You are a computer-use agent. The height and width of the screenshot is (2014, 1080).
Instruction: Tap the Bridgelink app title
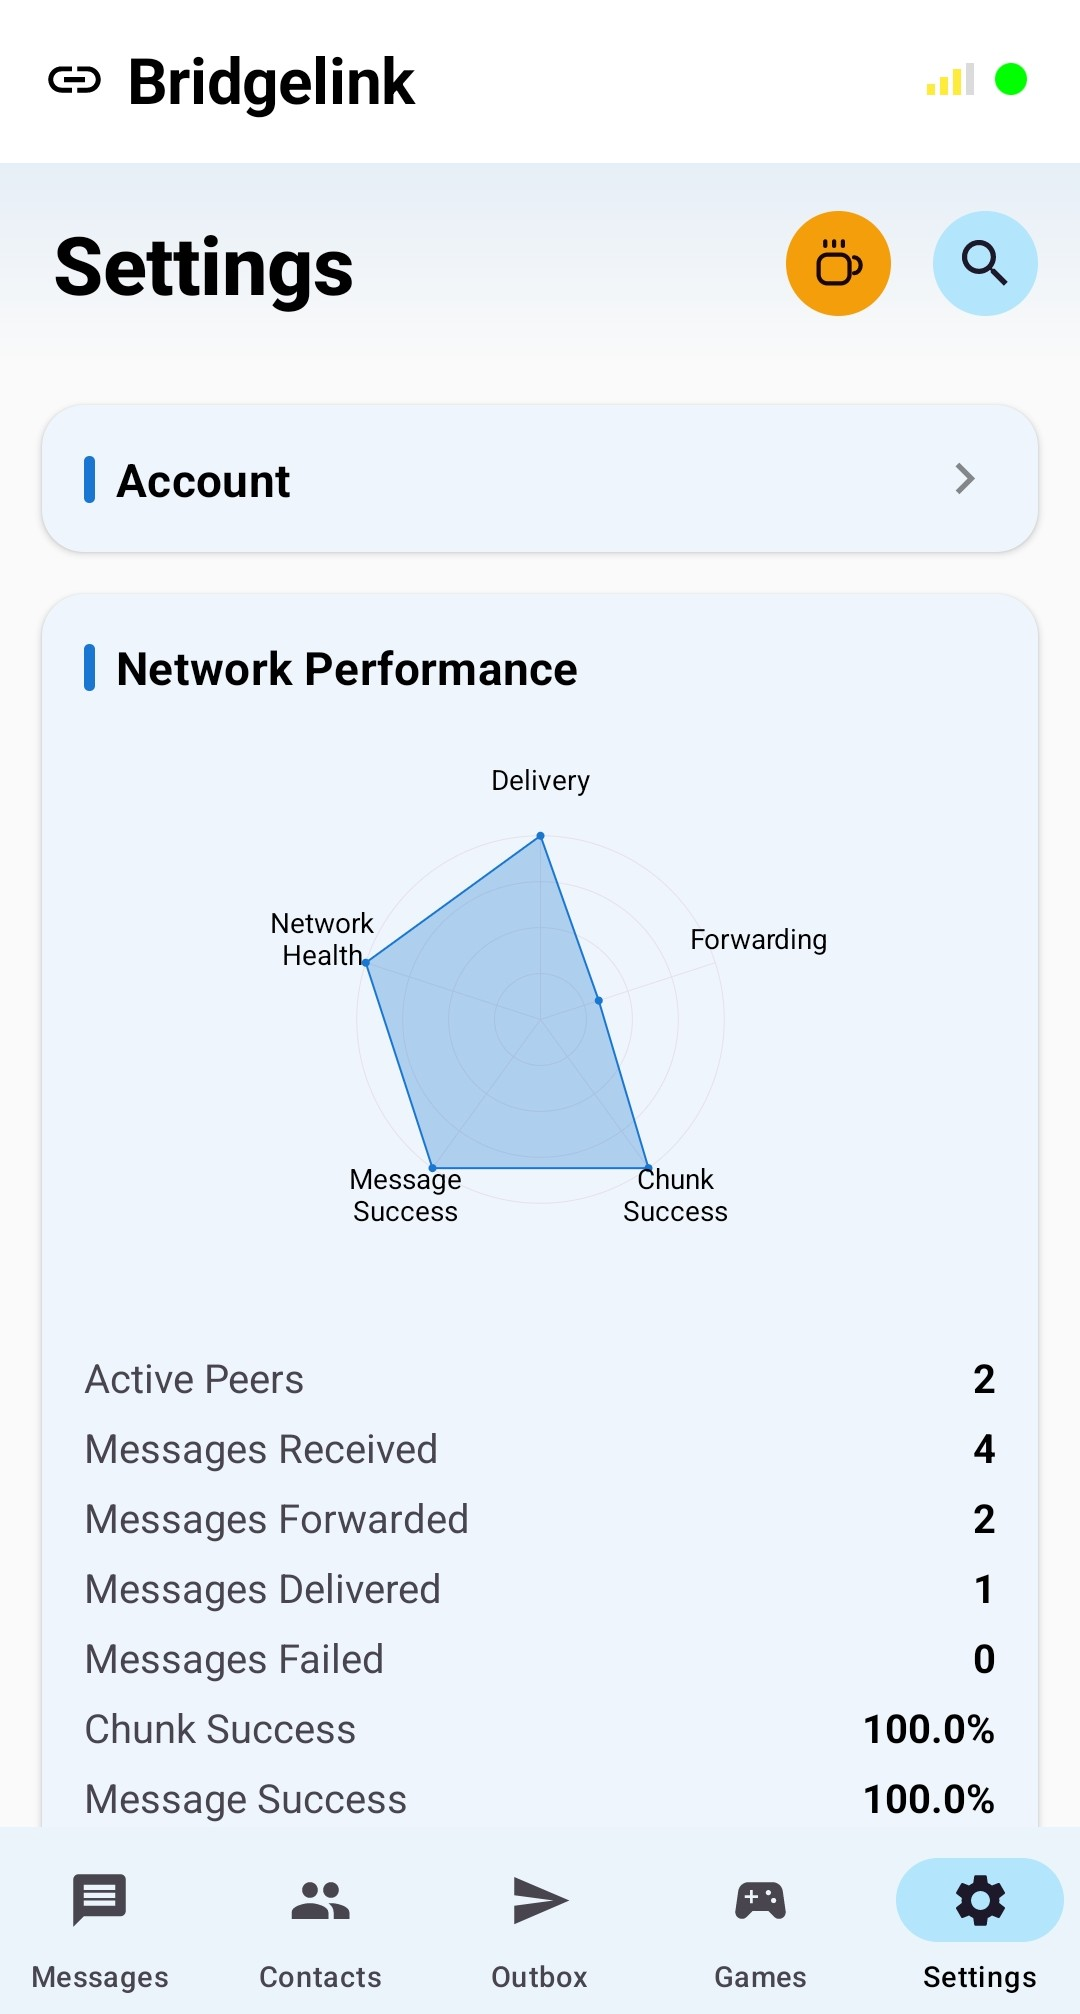coord(271,82)
